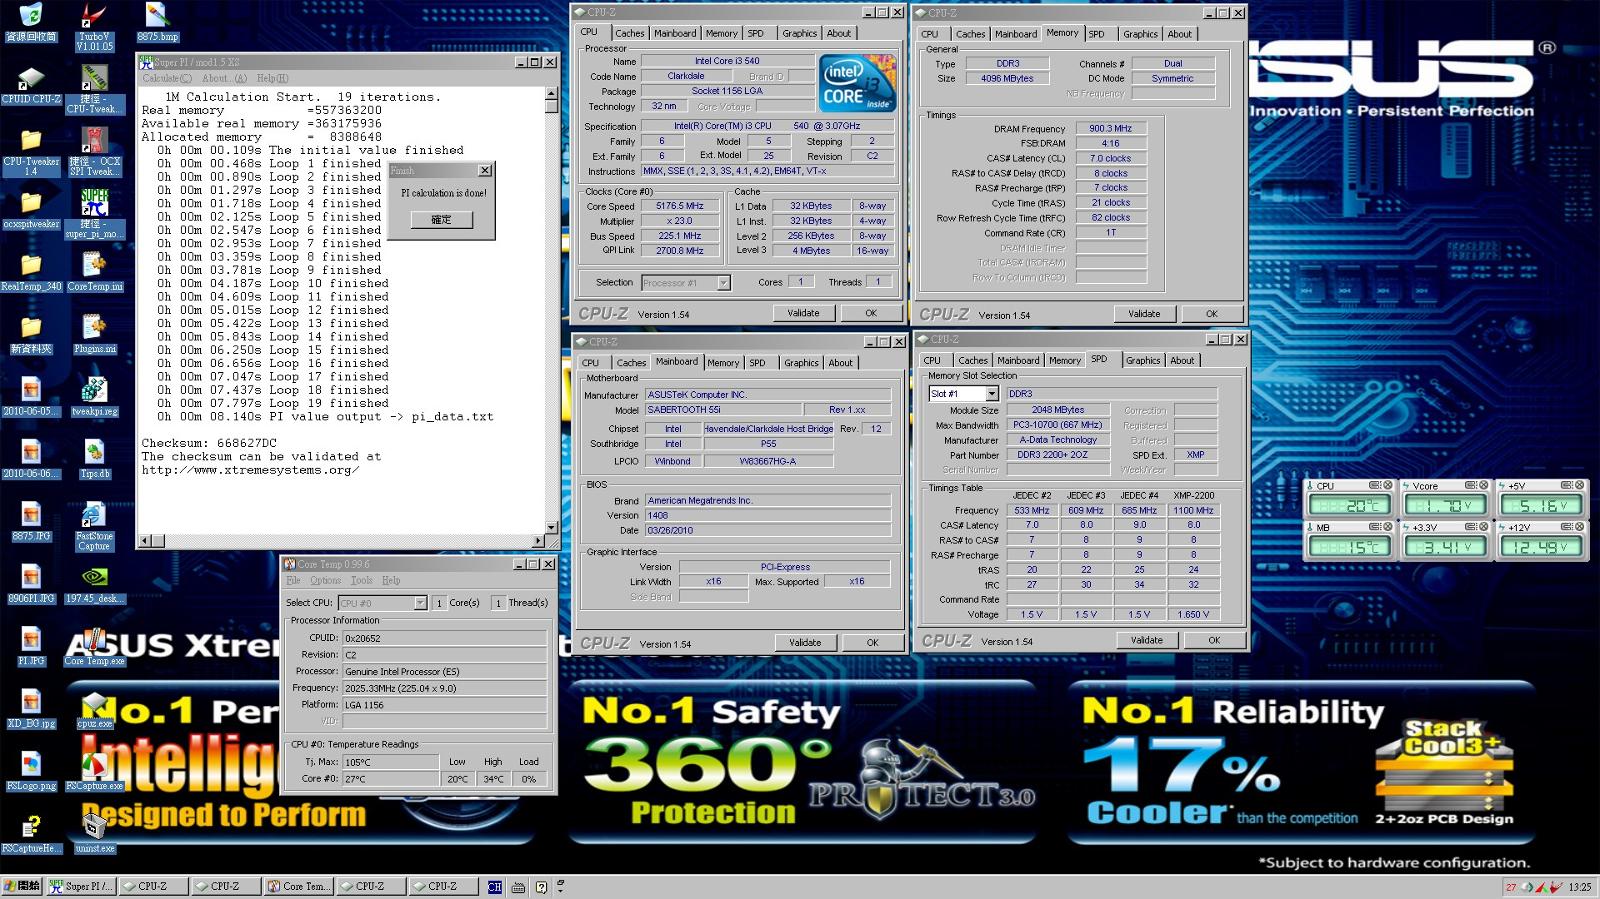
Task: Click the XMP-2200 frequency 1100 MHz cell
Action: 1193,510
